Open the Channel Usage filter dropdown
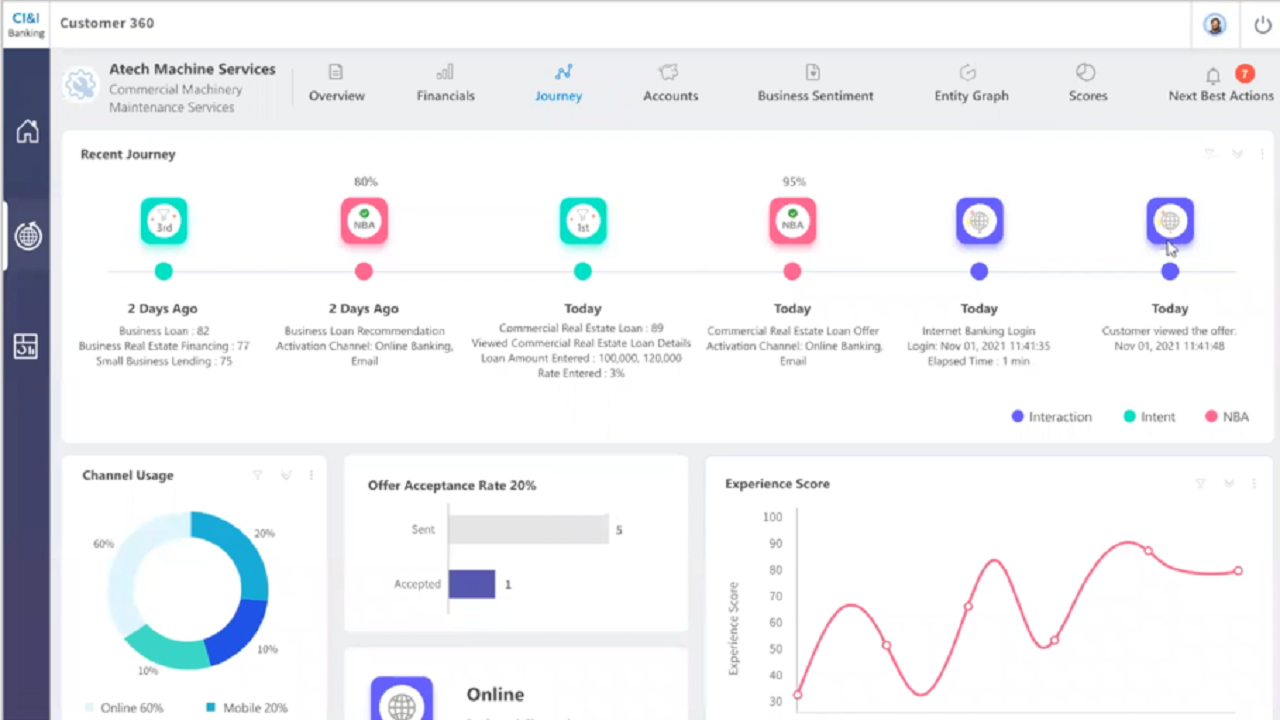1280x720 pixels. [x=257, y=475]
